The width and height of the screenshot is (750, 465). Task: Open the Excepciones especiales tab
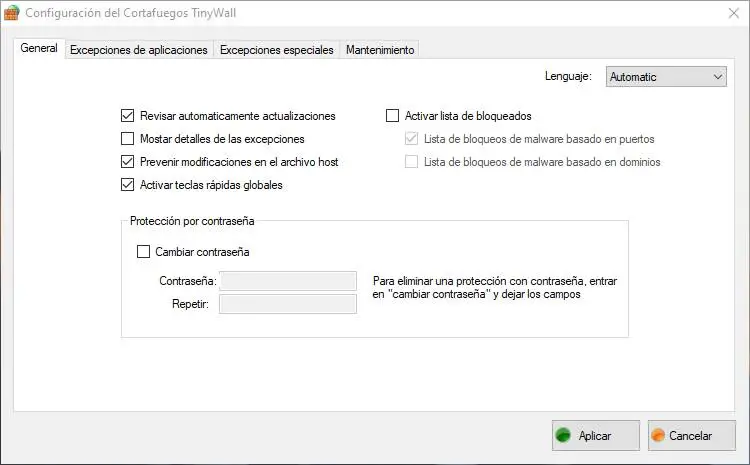tap(276, 50)
